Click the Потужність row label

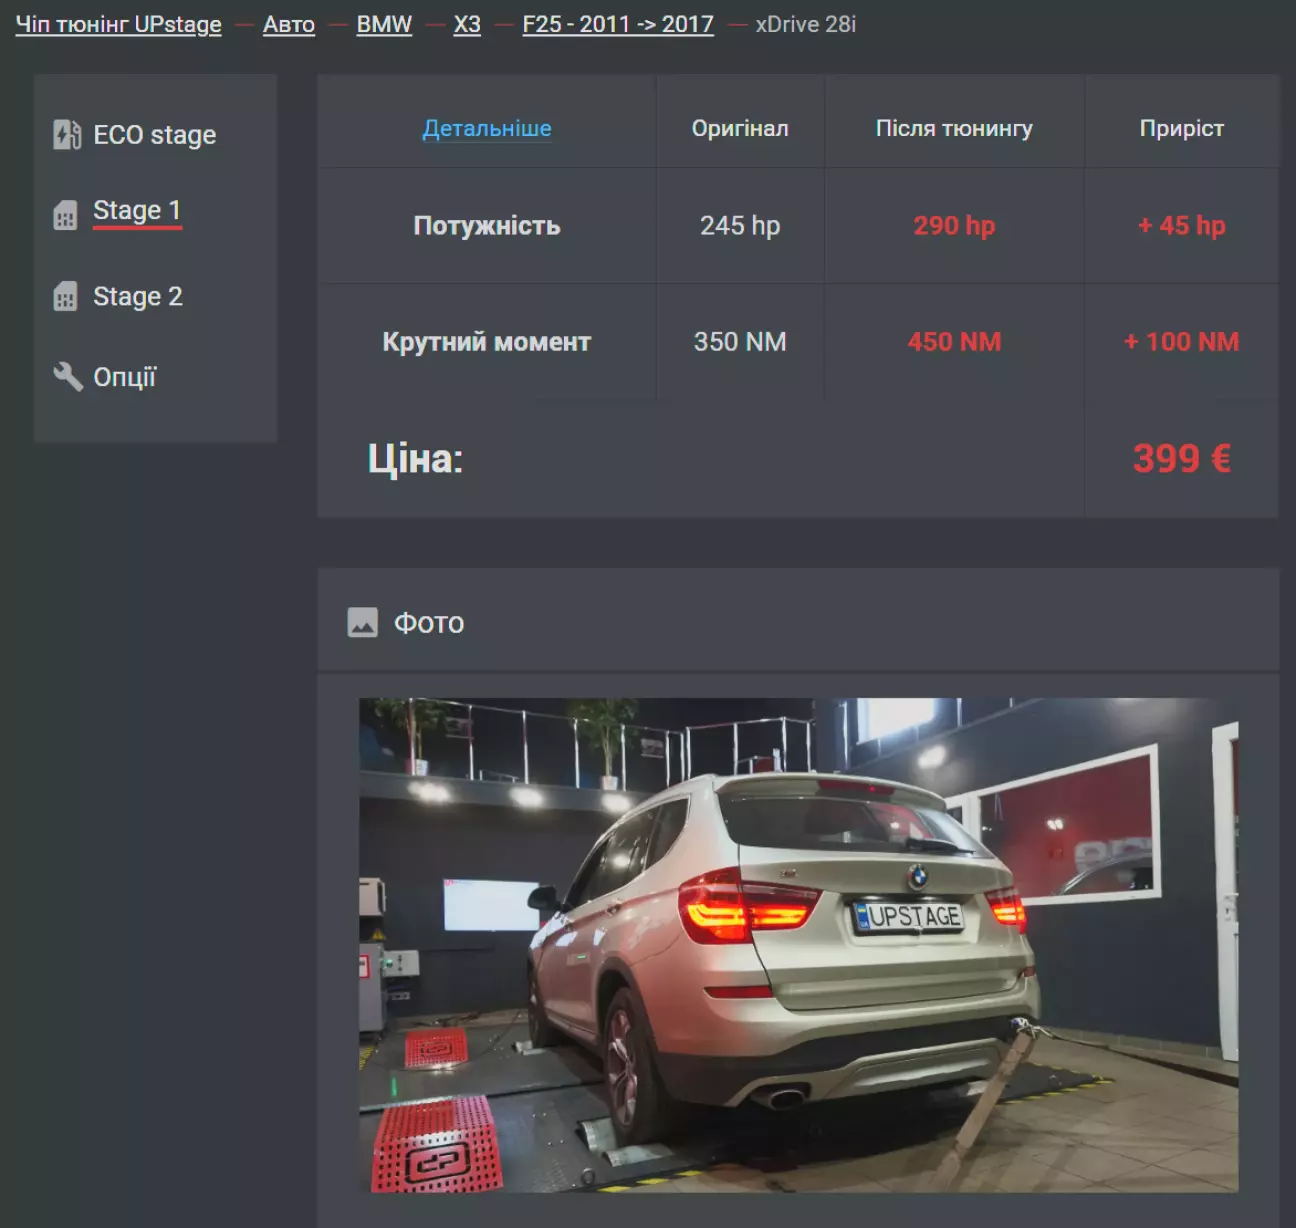tap(487, 225)
